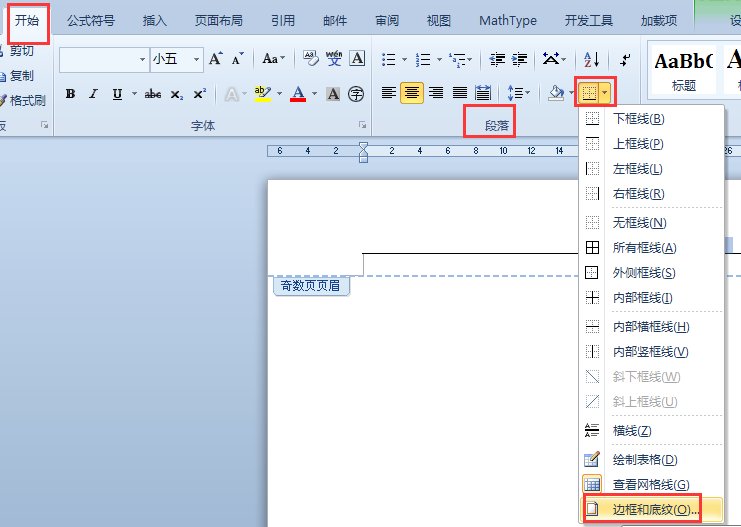Toggle italic text formatting
Viewport: 741px width, 527px height.
pyautogui.click(x=93, y=94)
